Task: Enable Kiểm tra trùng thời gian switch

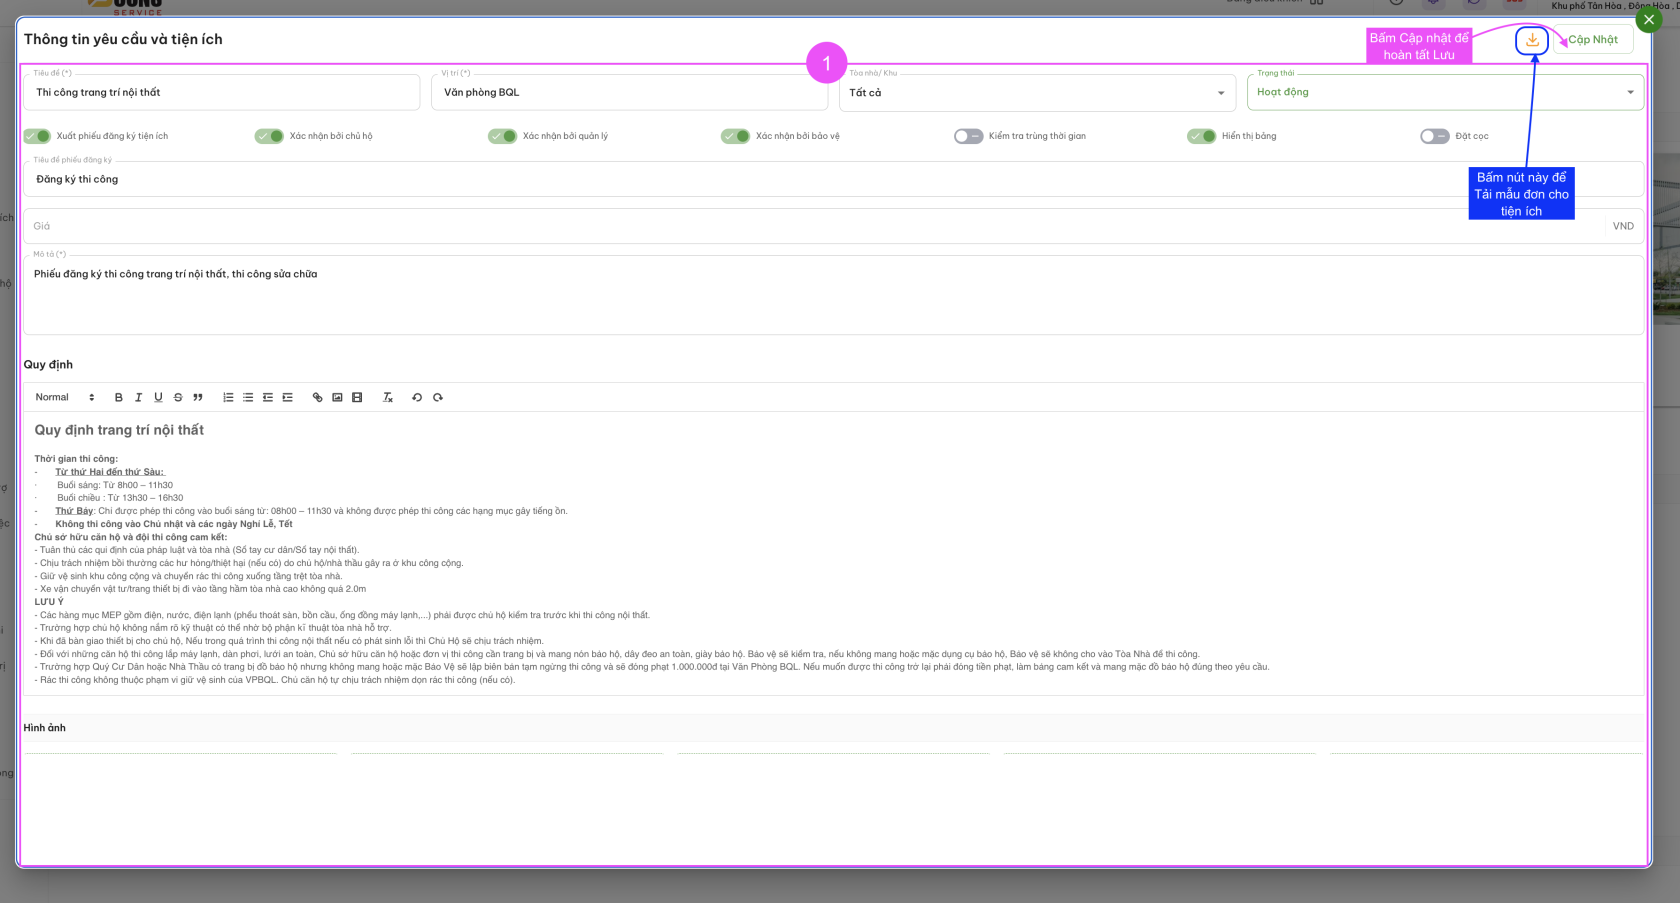Action: (x=968, y=136)
